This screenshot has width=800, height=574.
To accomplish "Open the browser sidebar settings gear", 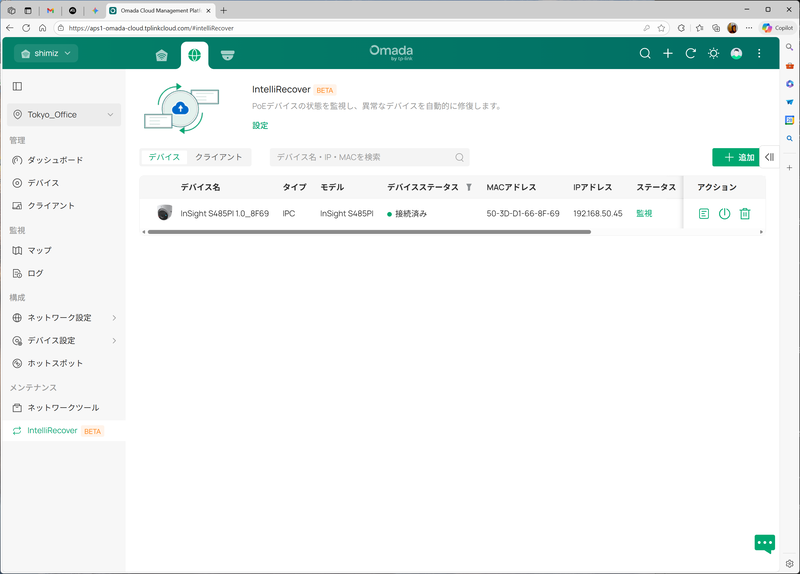I will coord(789,564).
